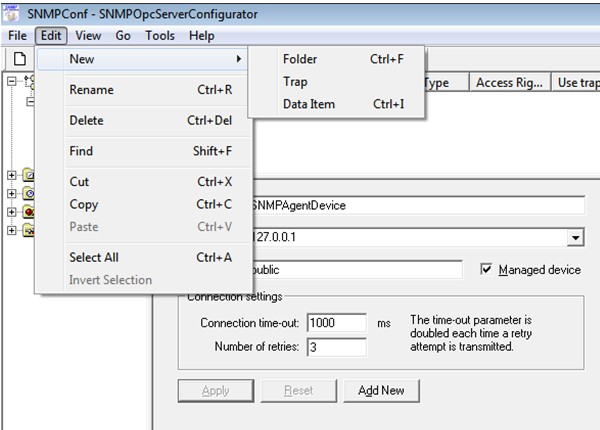Image resolution: width=600 pixels, height=430 pixels.
Task: Click the greyed Paste menu entry
Action: point(144,226)
